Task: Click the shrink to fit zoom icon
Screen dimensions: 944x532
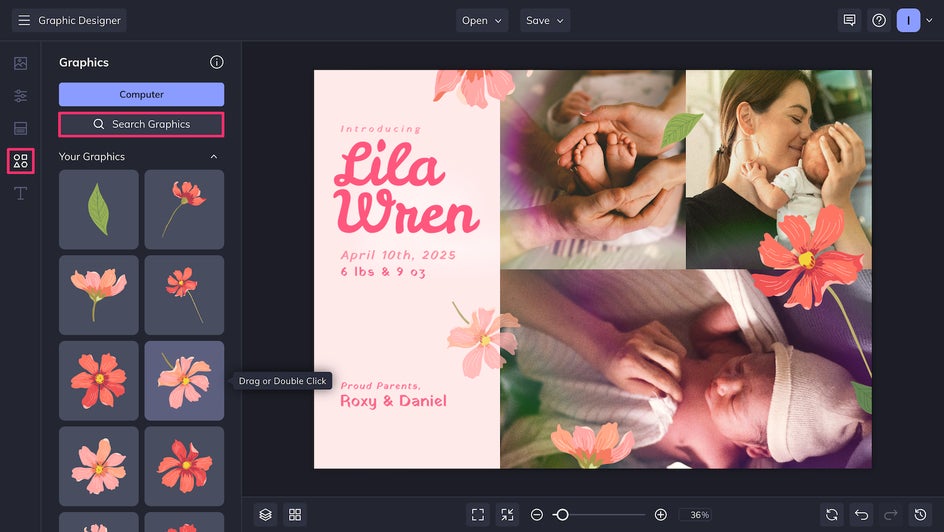Action: (x=508, y=515)
